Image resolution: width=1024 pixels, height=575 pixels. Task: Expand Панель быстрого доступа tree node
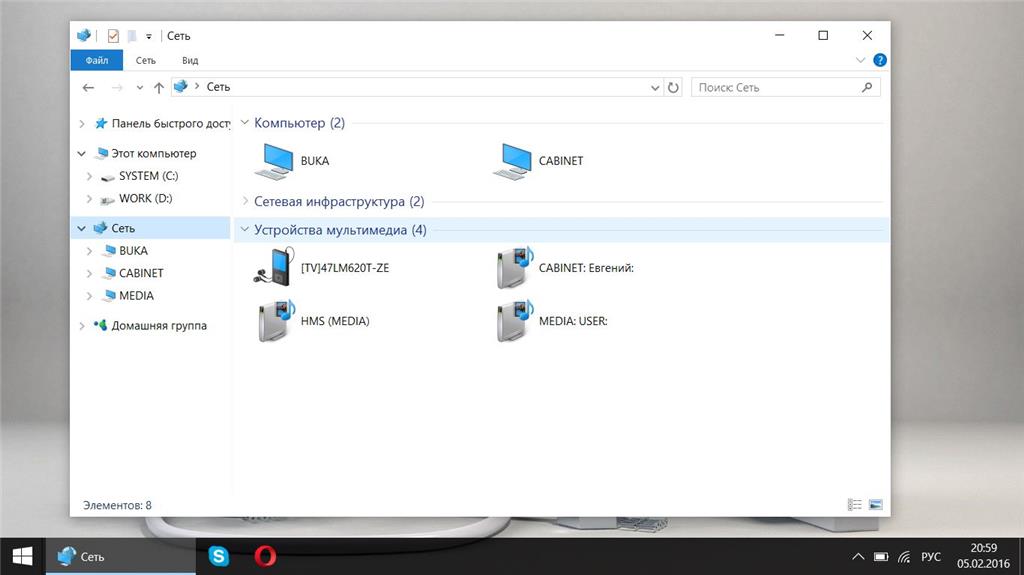82,123
